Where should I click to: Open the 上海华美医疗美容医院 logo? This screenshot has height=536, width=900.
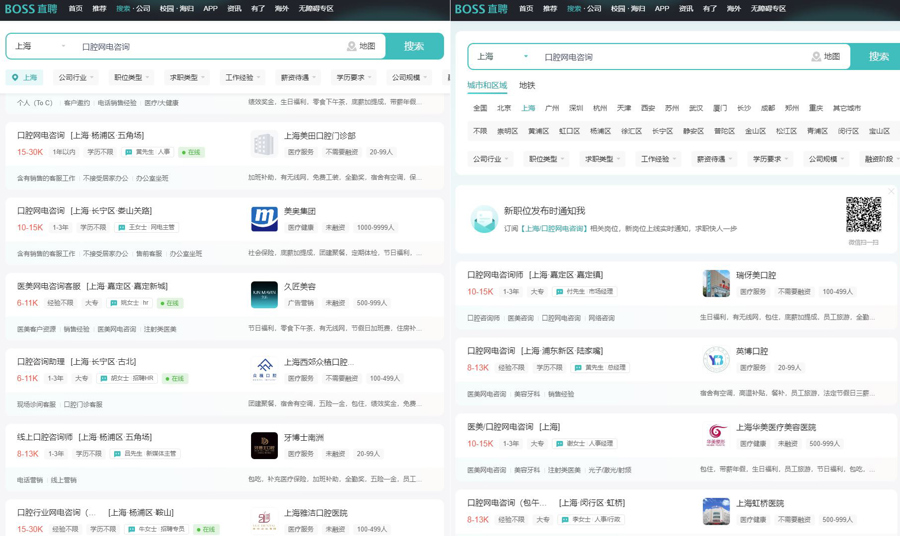[716, 436]
